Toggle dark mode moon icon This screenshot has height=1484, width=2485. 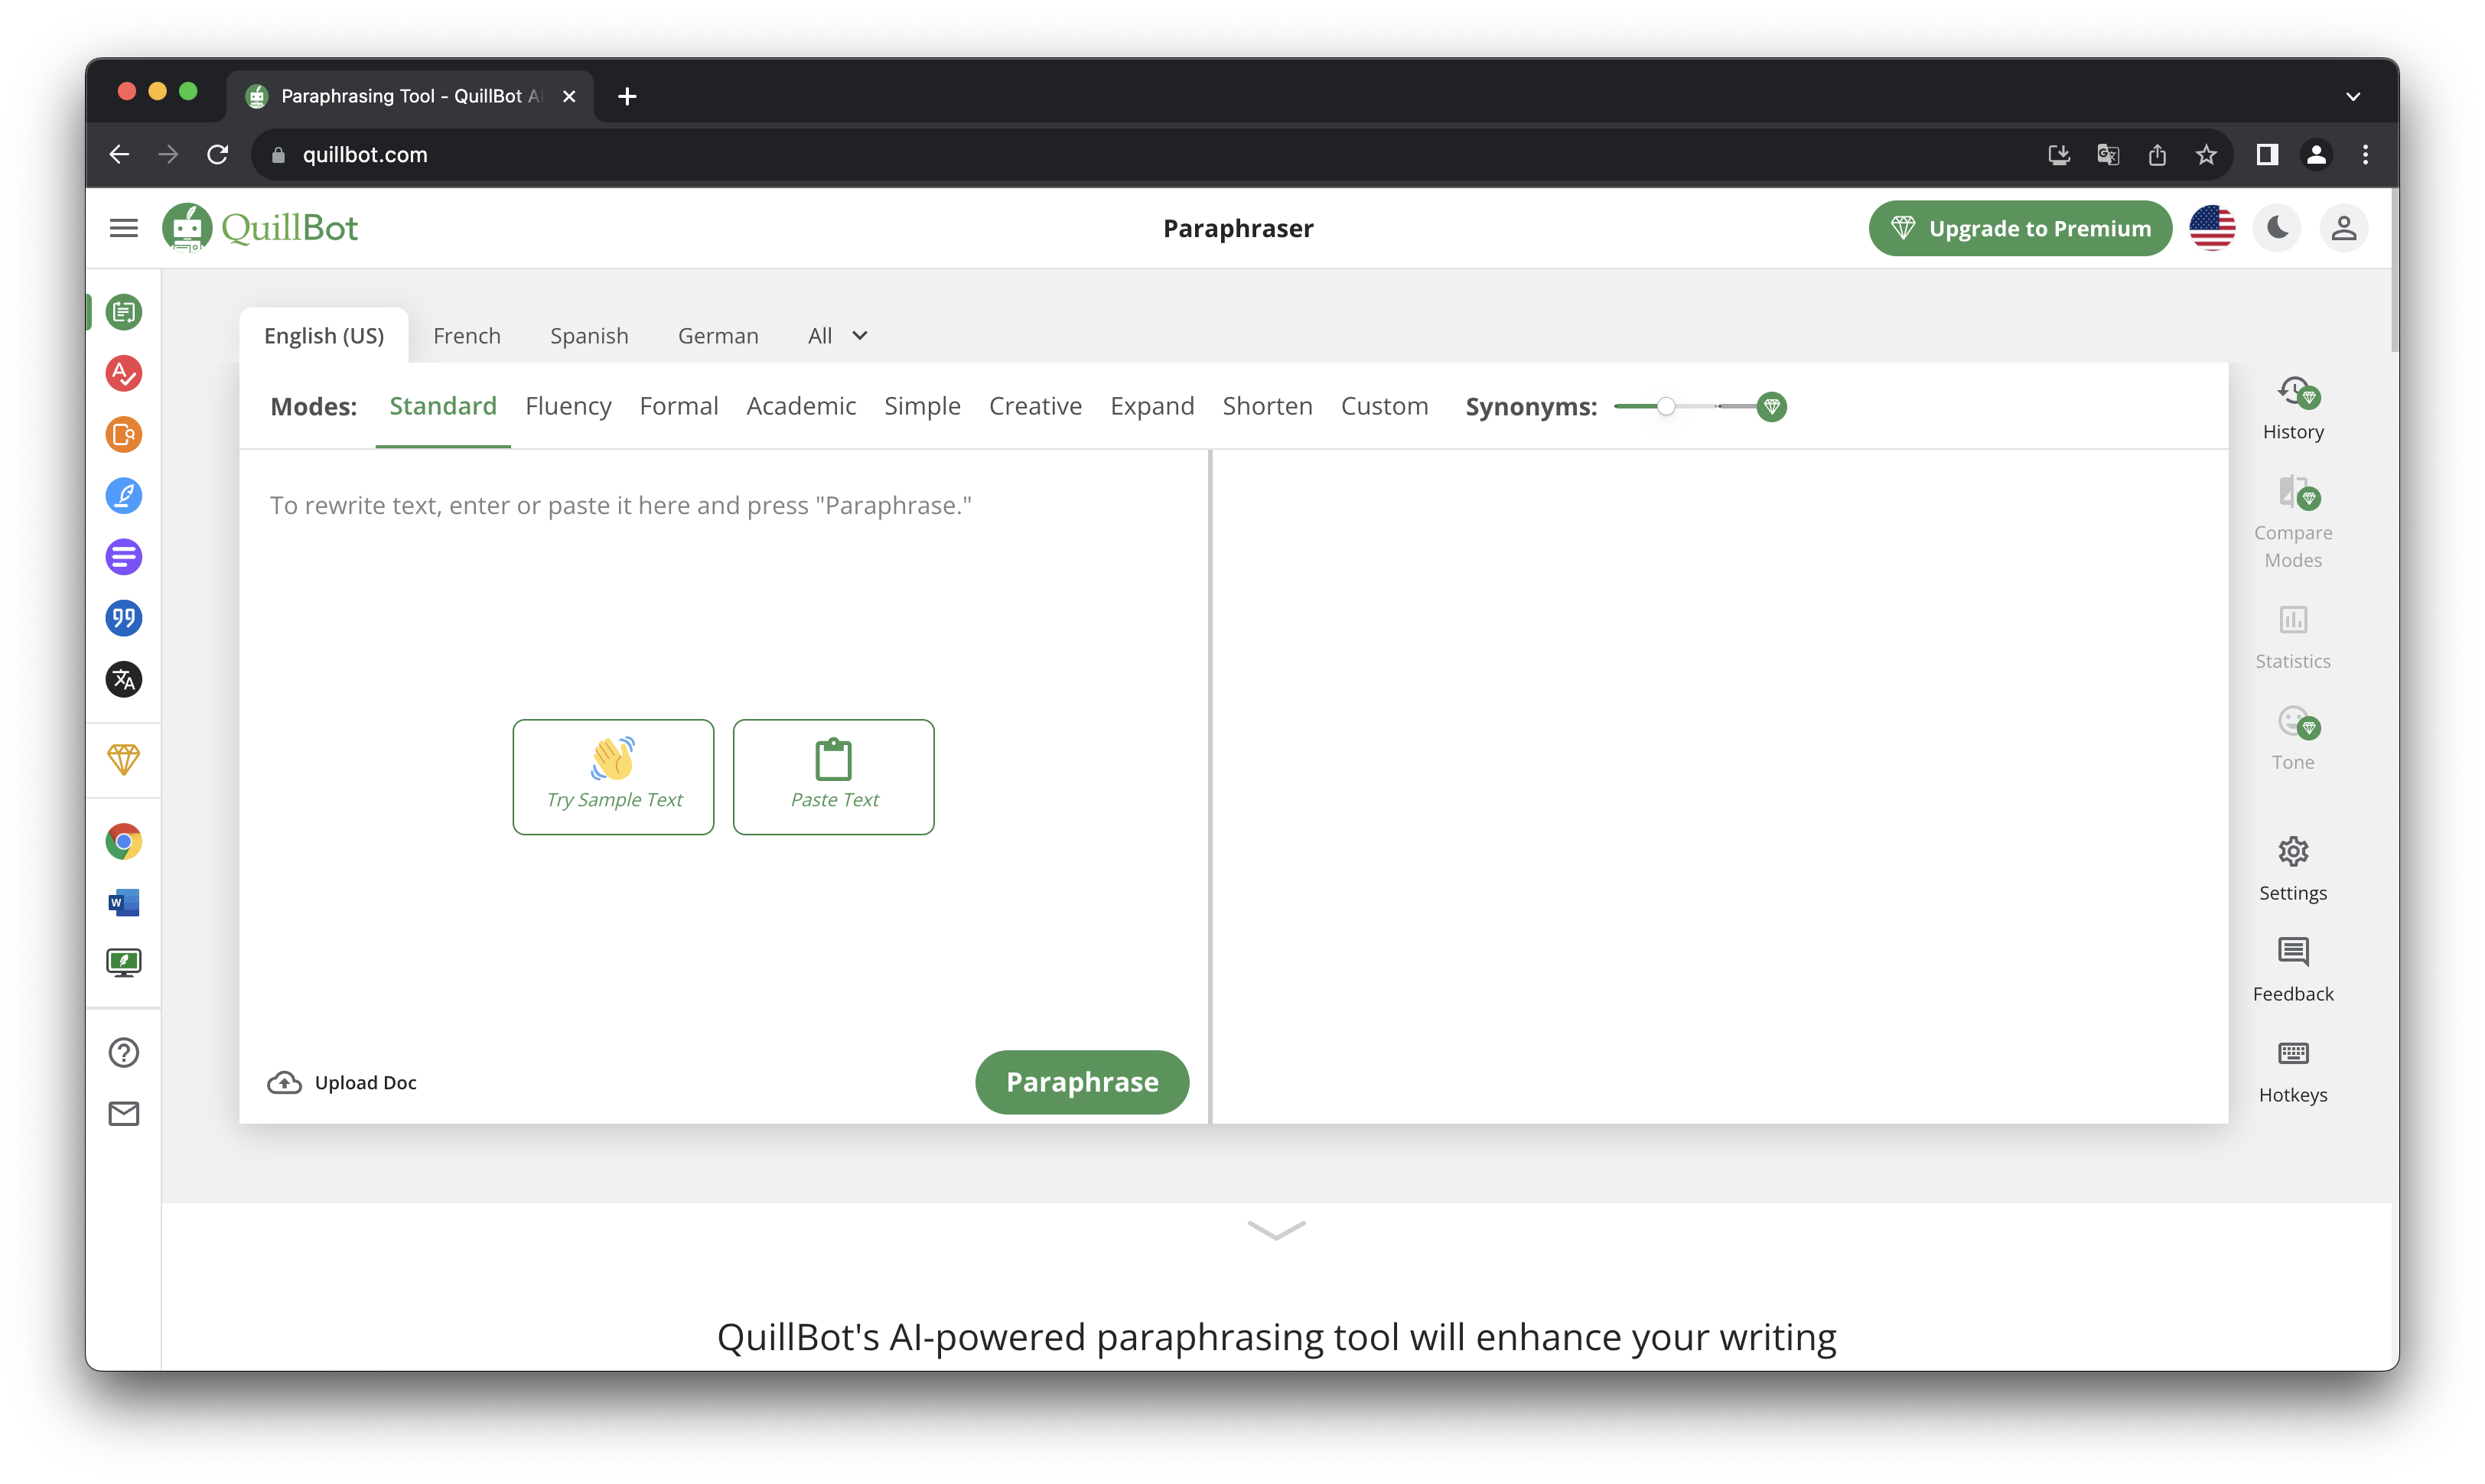point(2277,228)
